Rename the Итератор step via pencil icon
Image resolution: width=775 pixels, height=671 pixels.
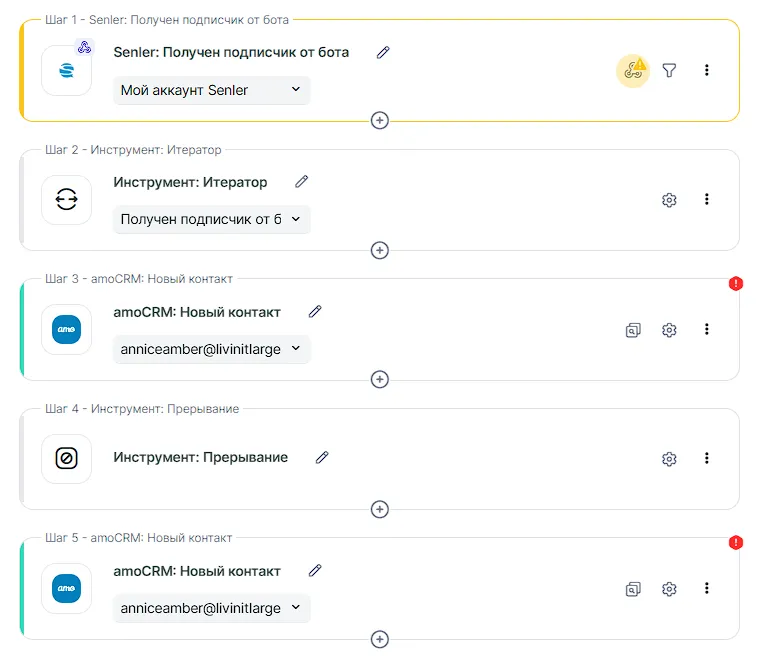(x=302, y=182)
